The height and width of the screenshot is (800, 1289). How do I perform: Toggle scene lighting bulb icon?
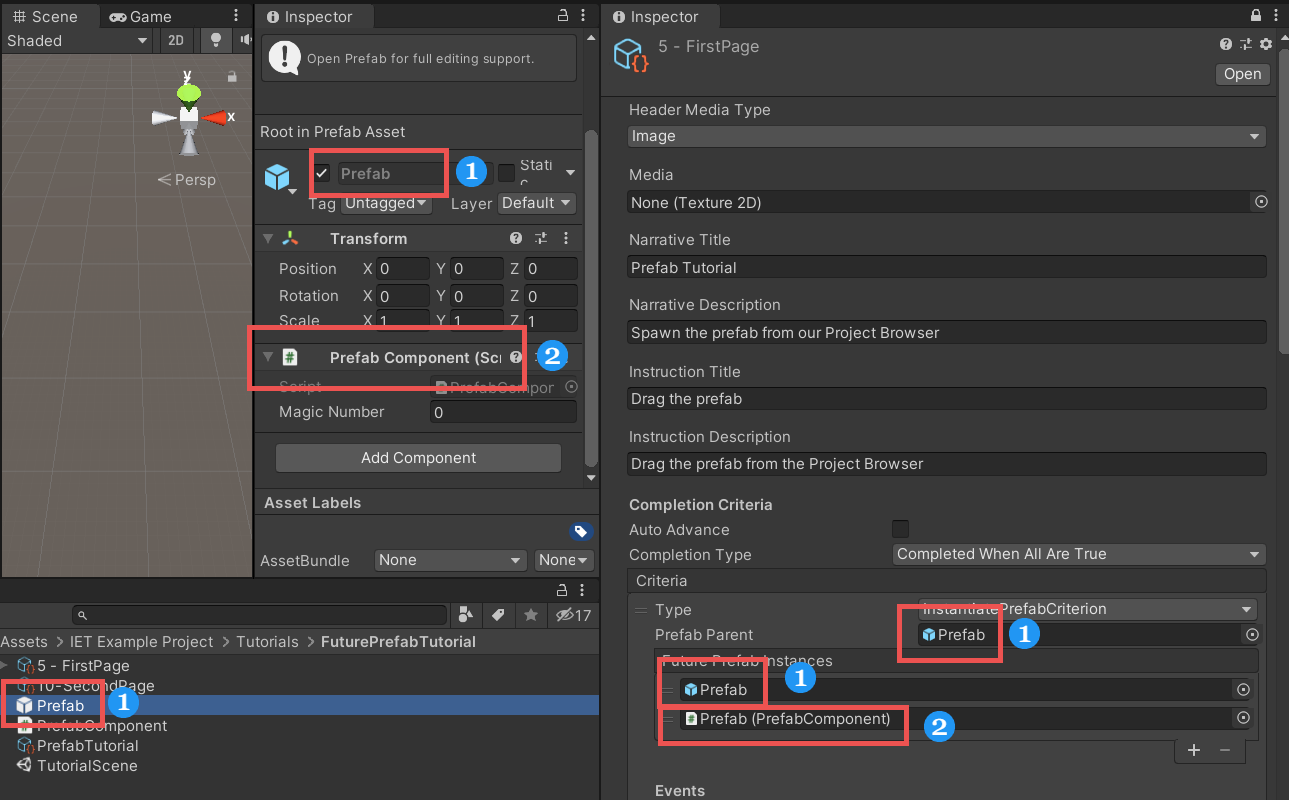pos(214,41)
